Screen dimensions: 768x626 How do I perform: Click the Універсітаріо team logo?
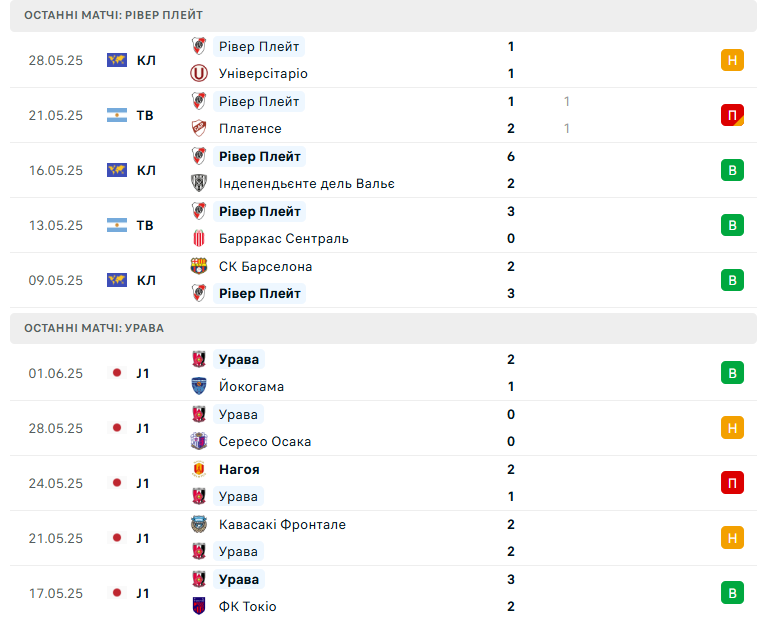pyautogui.click(x=199, y=73)
